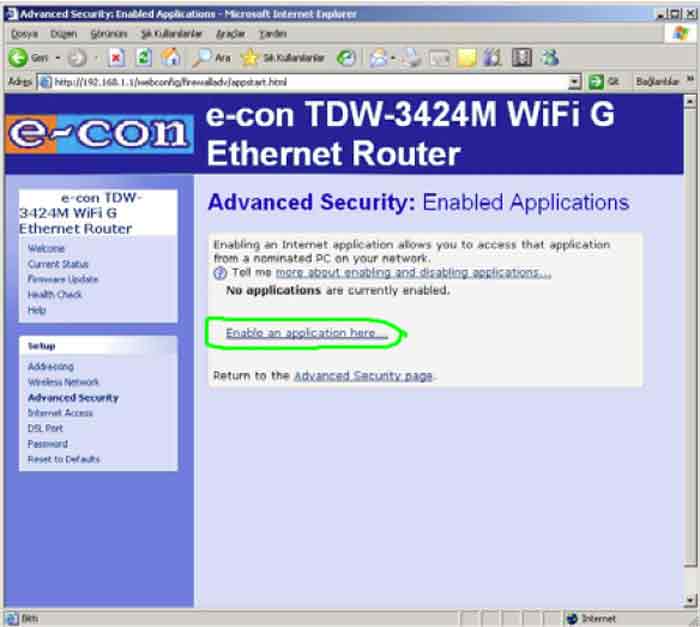Click the printer icon in toolbar
The height and width of the screenshot is (627, 700).
click(x=411, y=58)
